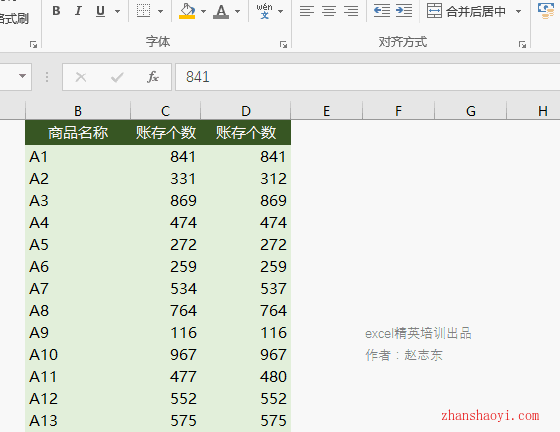Open the 字体 group dialog launcher
The image size is (560, 432).
pos(283,44)
